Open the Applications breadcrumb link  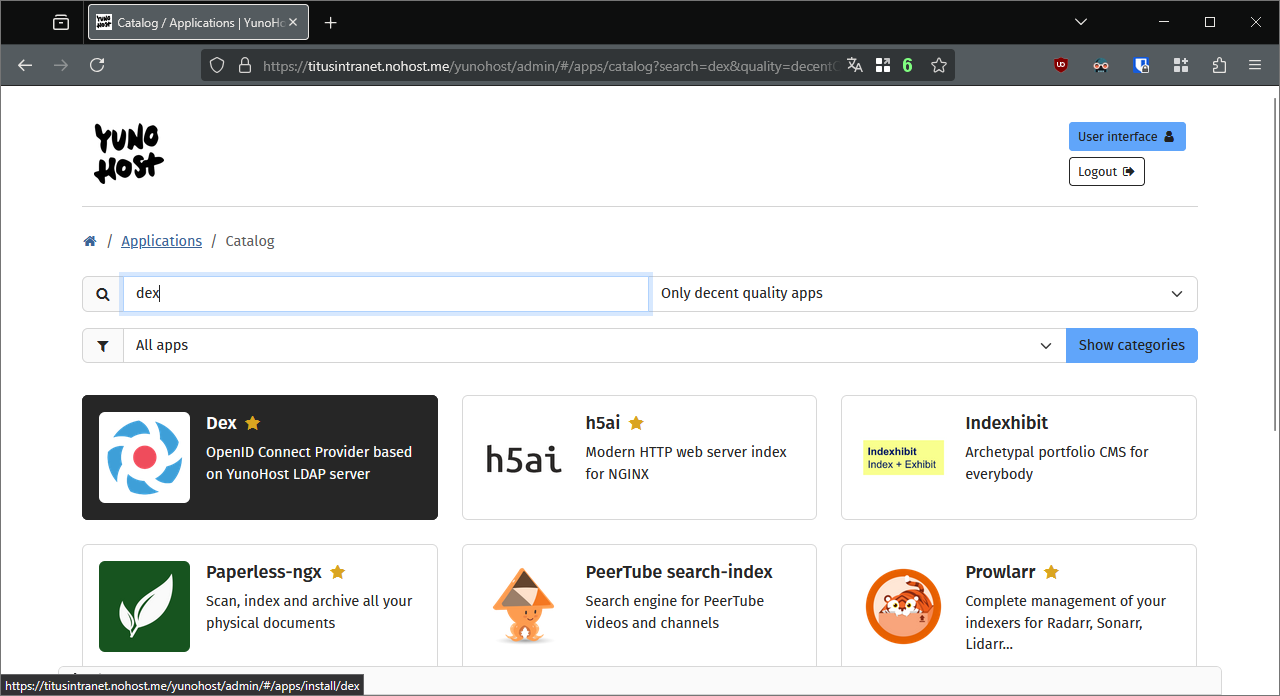161,241
